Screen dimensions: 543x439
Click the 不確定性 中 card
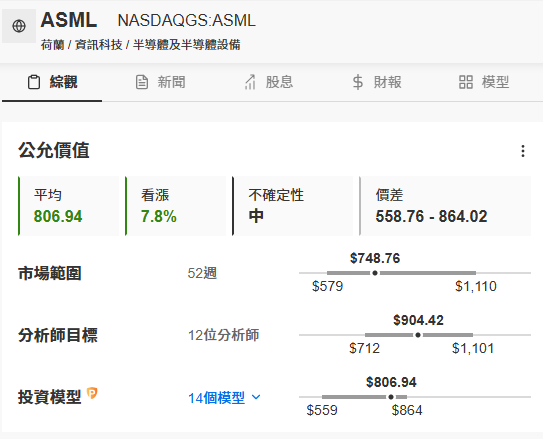(x=292, y=206)
